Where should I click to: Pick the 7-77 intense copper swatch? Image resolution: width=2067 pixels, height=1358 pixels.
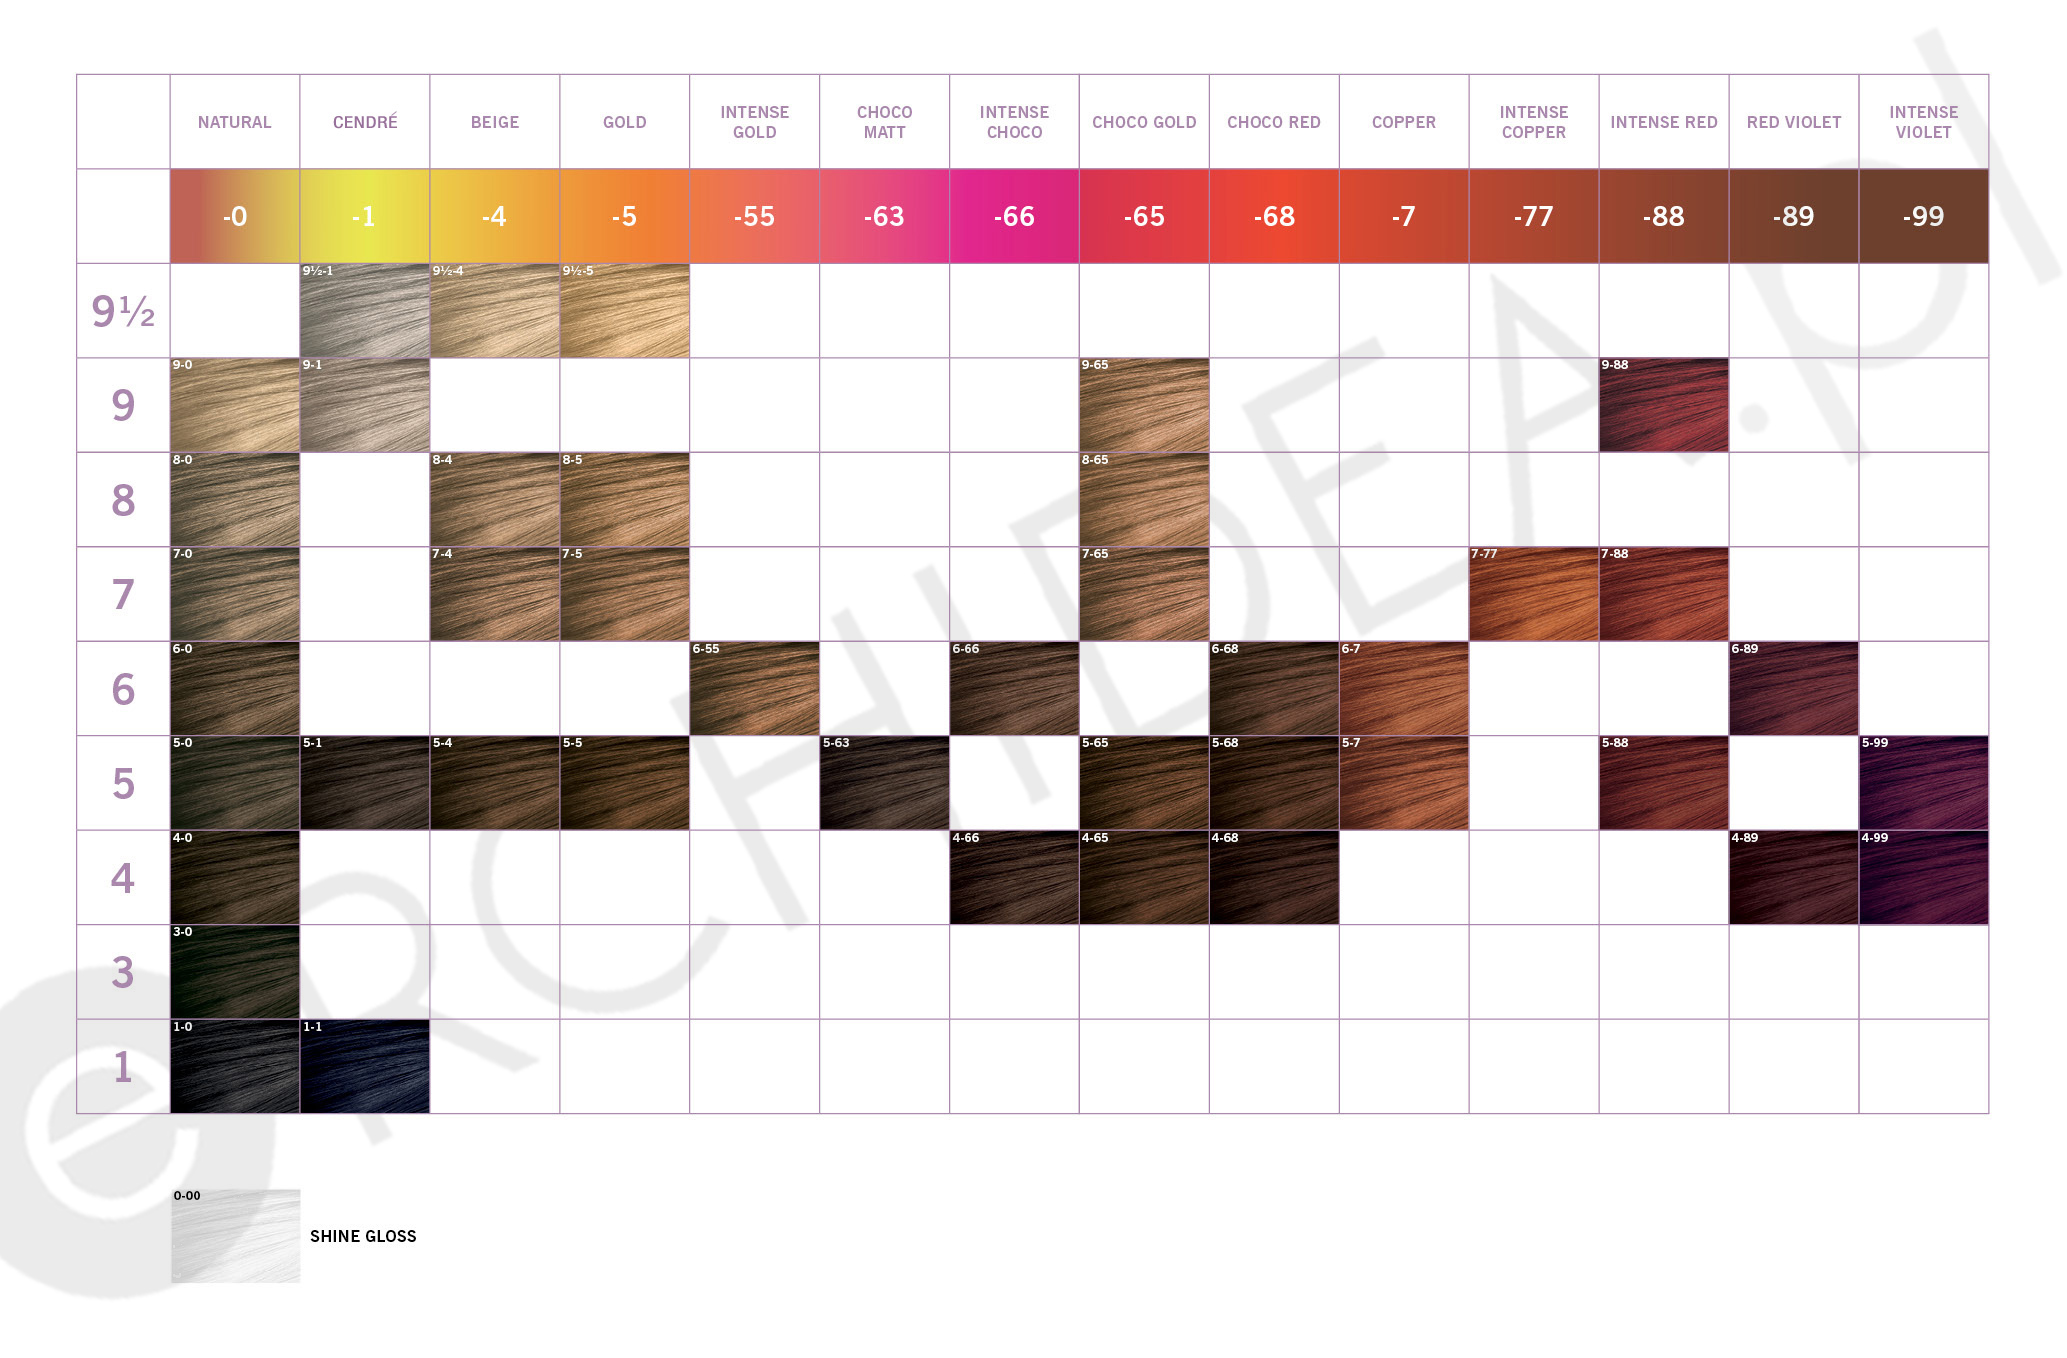[1534, 594]
